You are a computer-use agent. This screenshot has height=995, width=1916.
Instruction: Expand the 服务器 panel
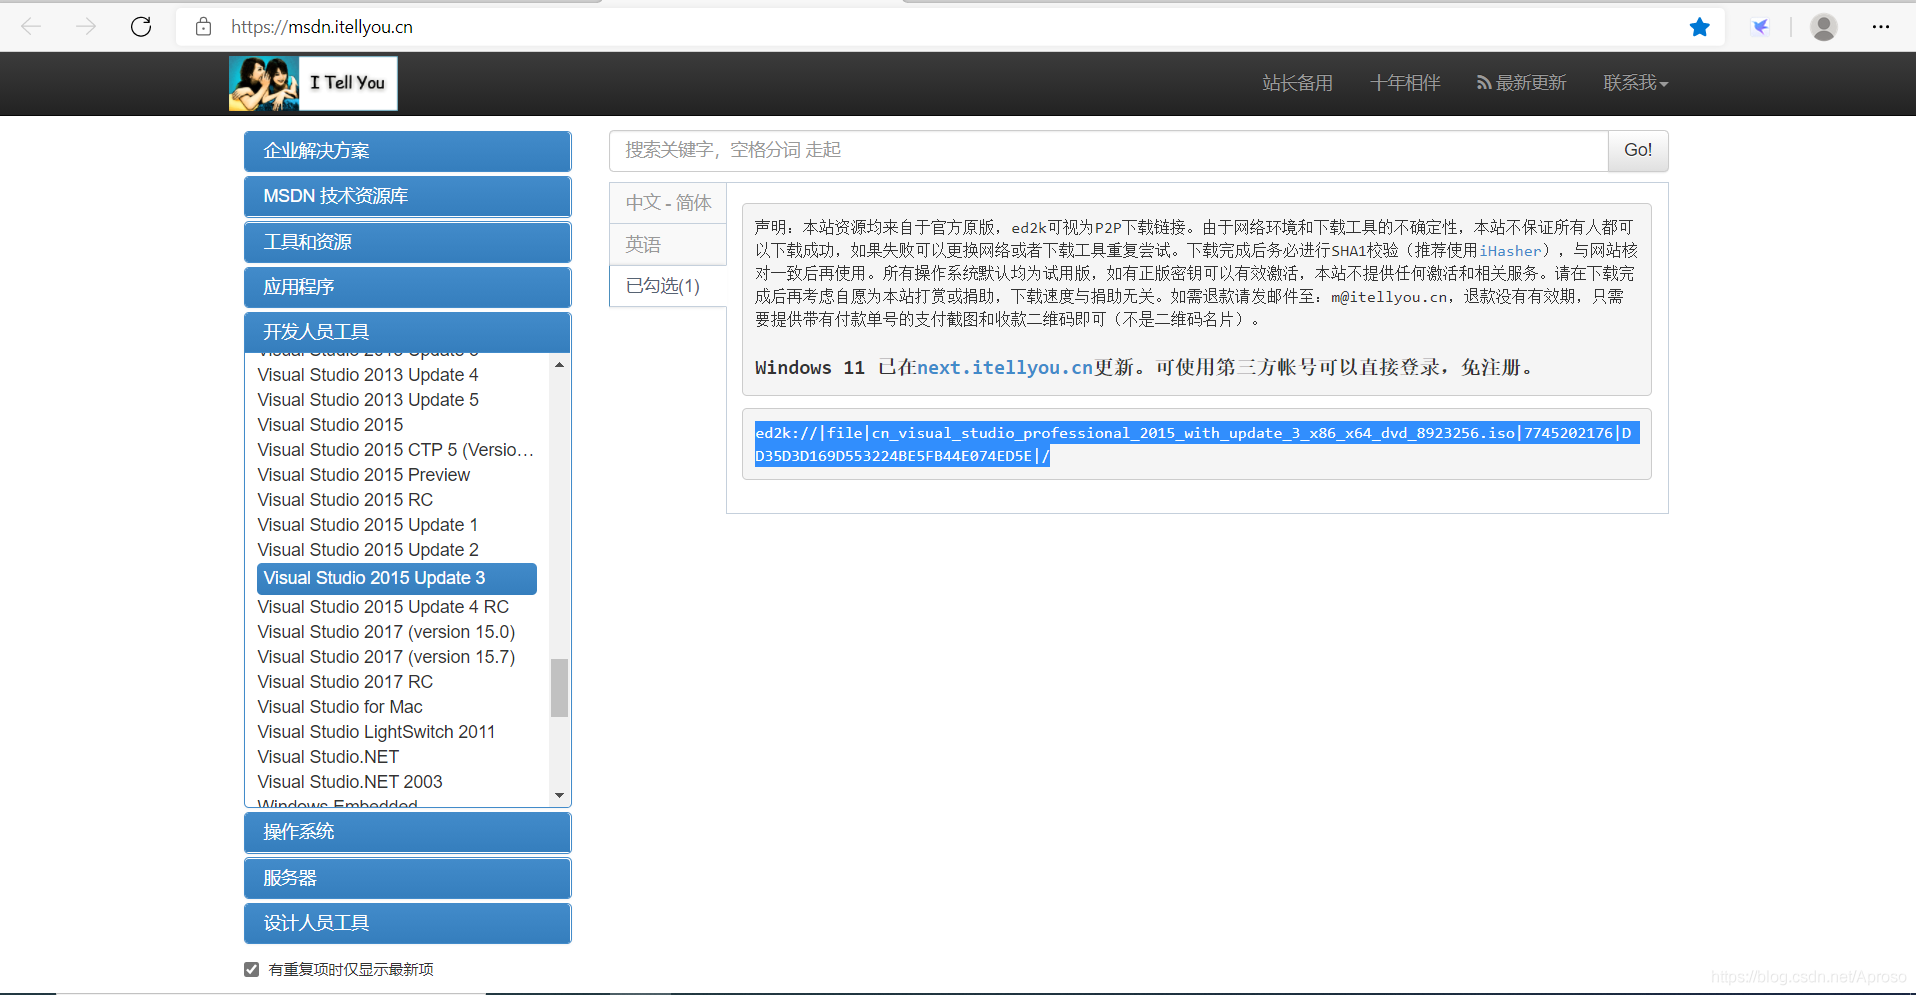tap(408, 878)
